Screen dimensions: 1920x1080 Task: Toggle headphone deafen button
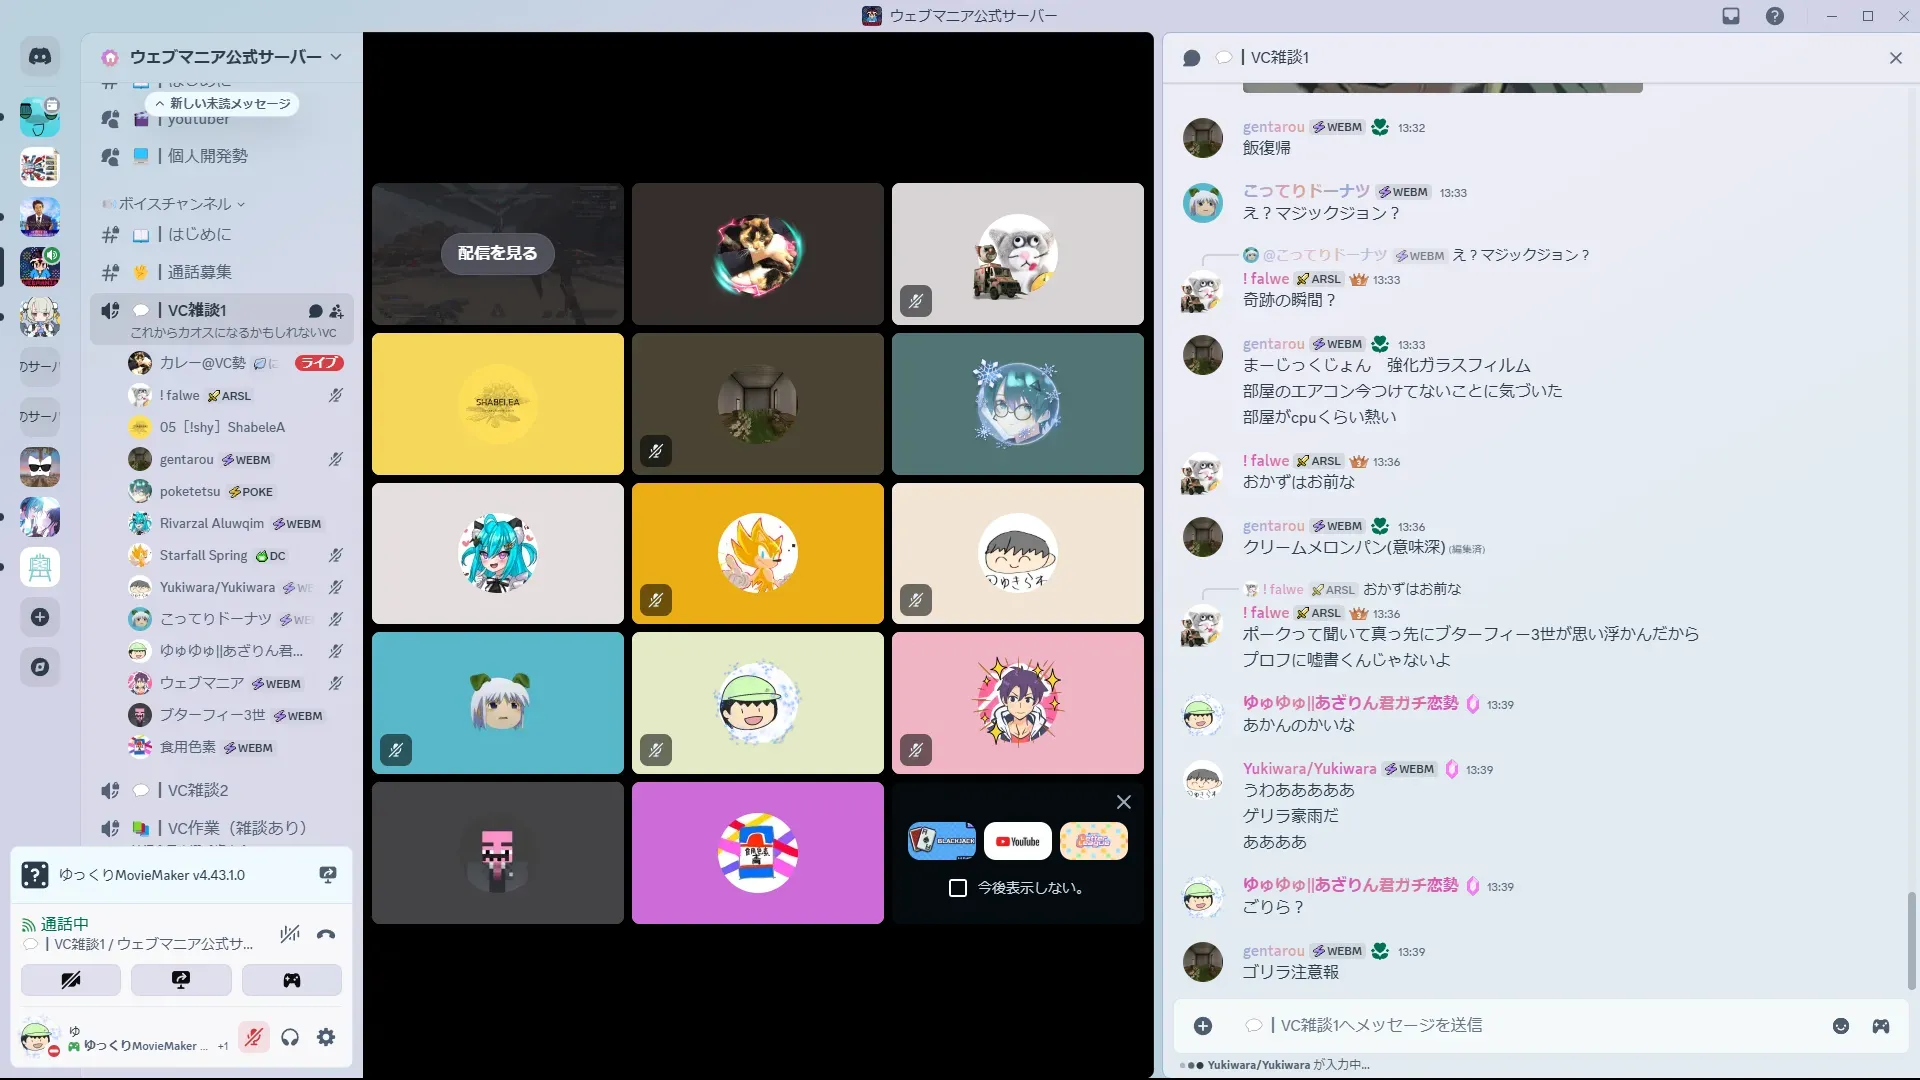[290, 1038]
